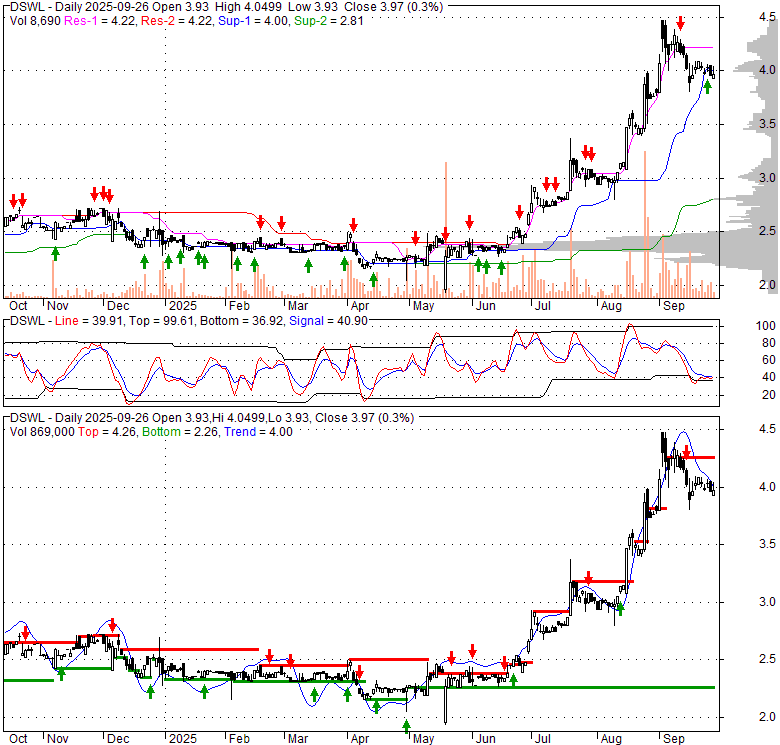Image resolution: width=780 pixels, height=745 pixels.
Task: Select the 'Bottom = 36.92' oscillator value
Action: click(242, 321)
